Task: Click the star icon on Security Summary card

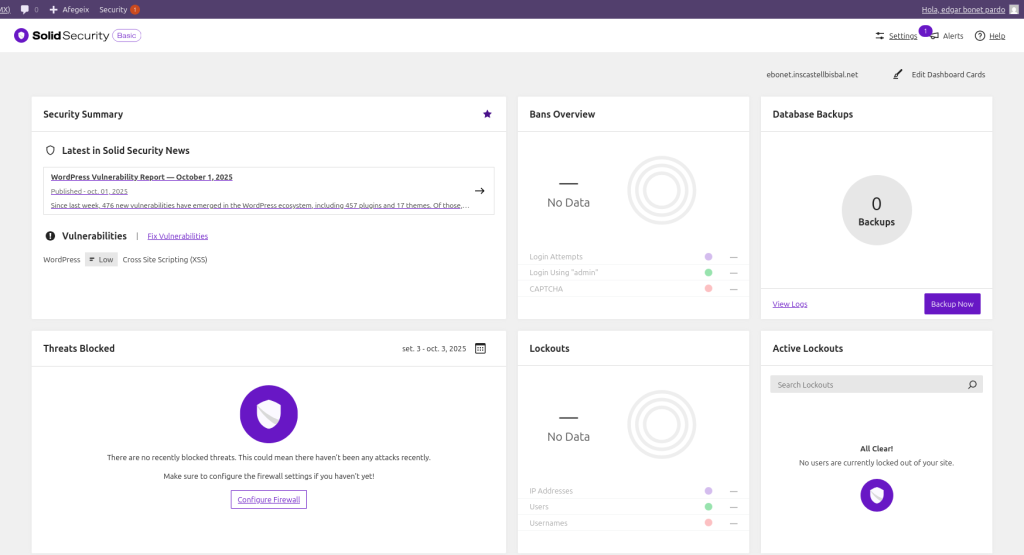Action: (487, 114)
